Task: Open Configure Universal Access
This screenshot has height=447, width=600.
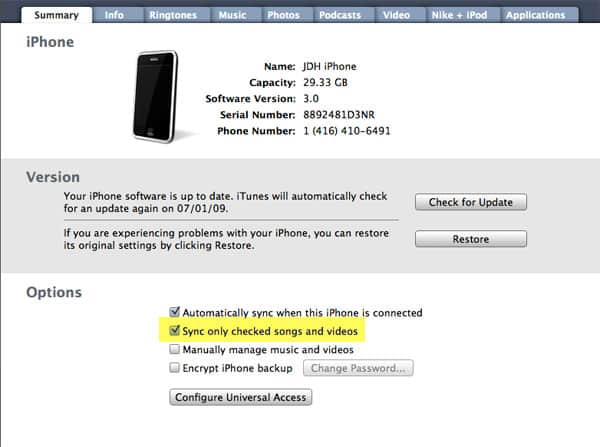Action: pos(241,397)
